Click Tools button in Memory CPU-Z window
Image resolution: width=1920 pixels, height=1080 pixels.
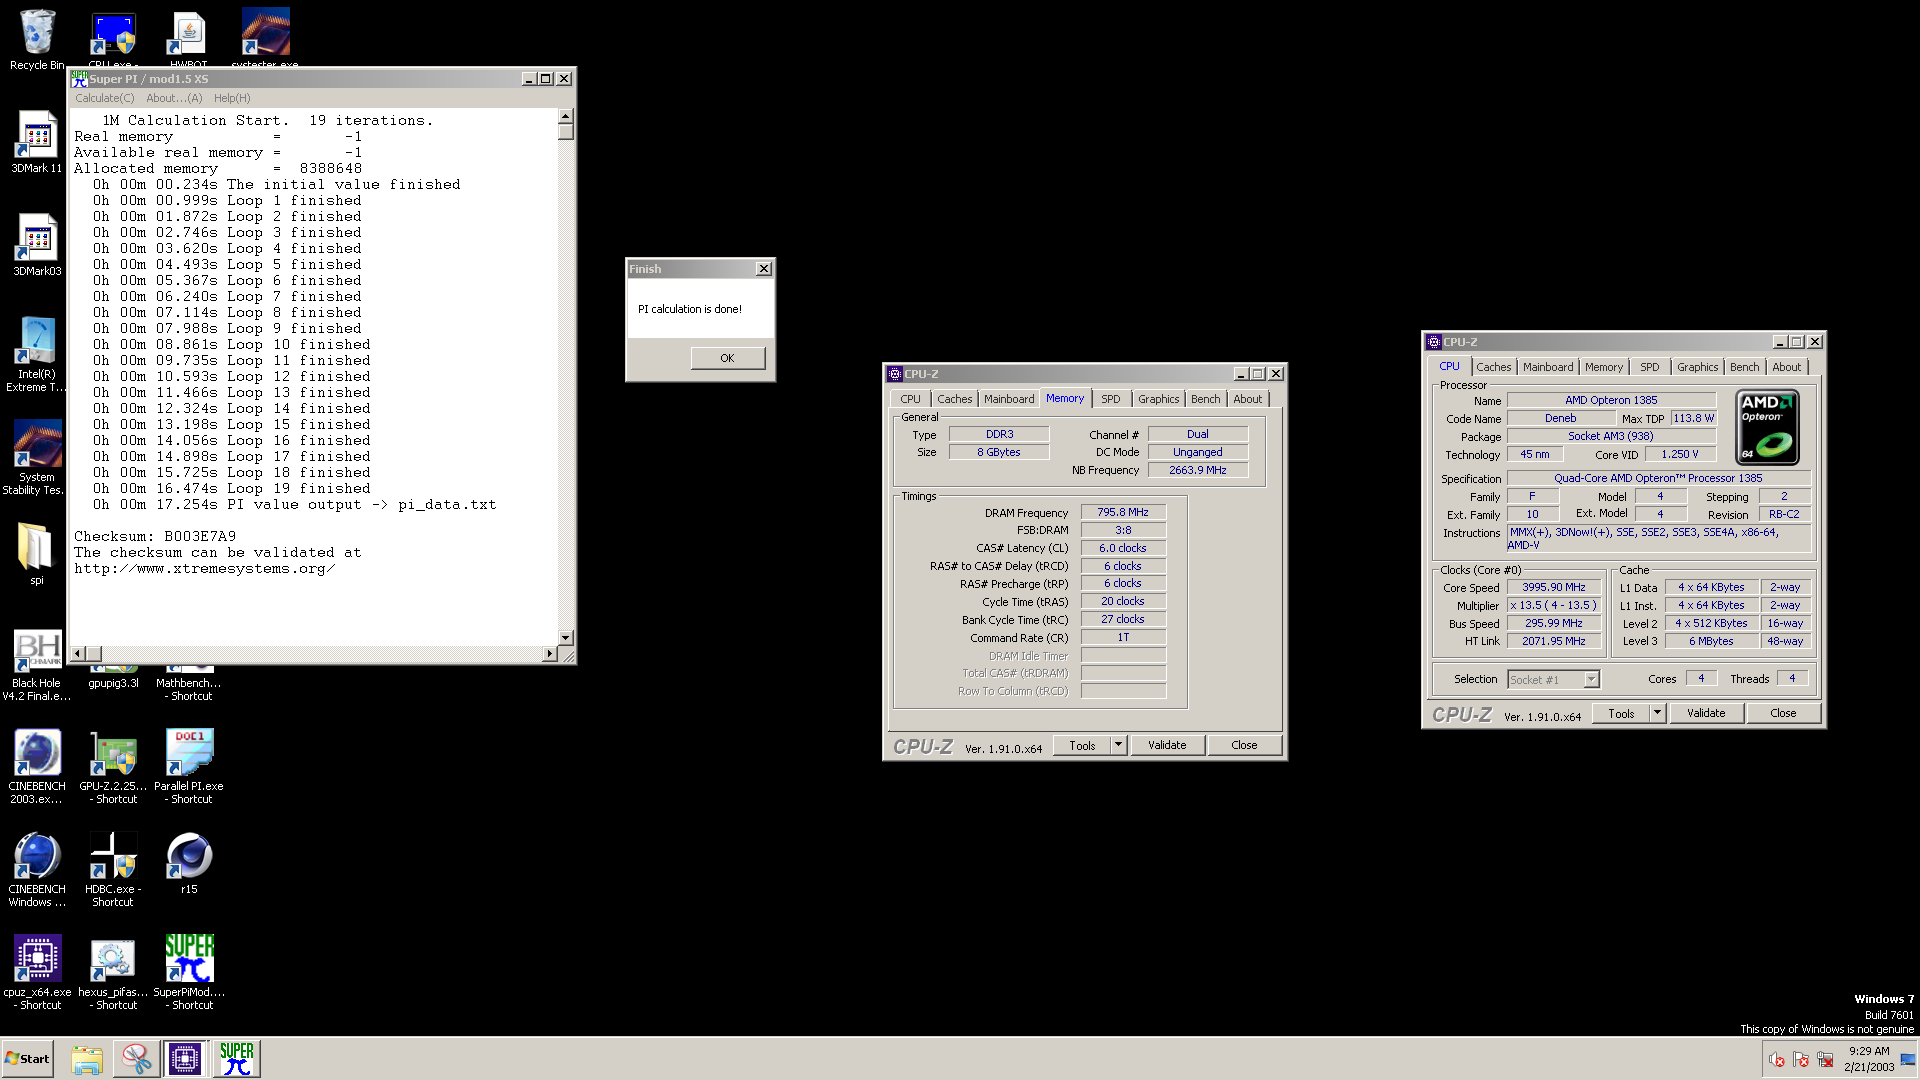click(x=1082, y=745)
